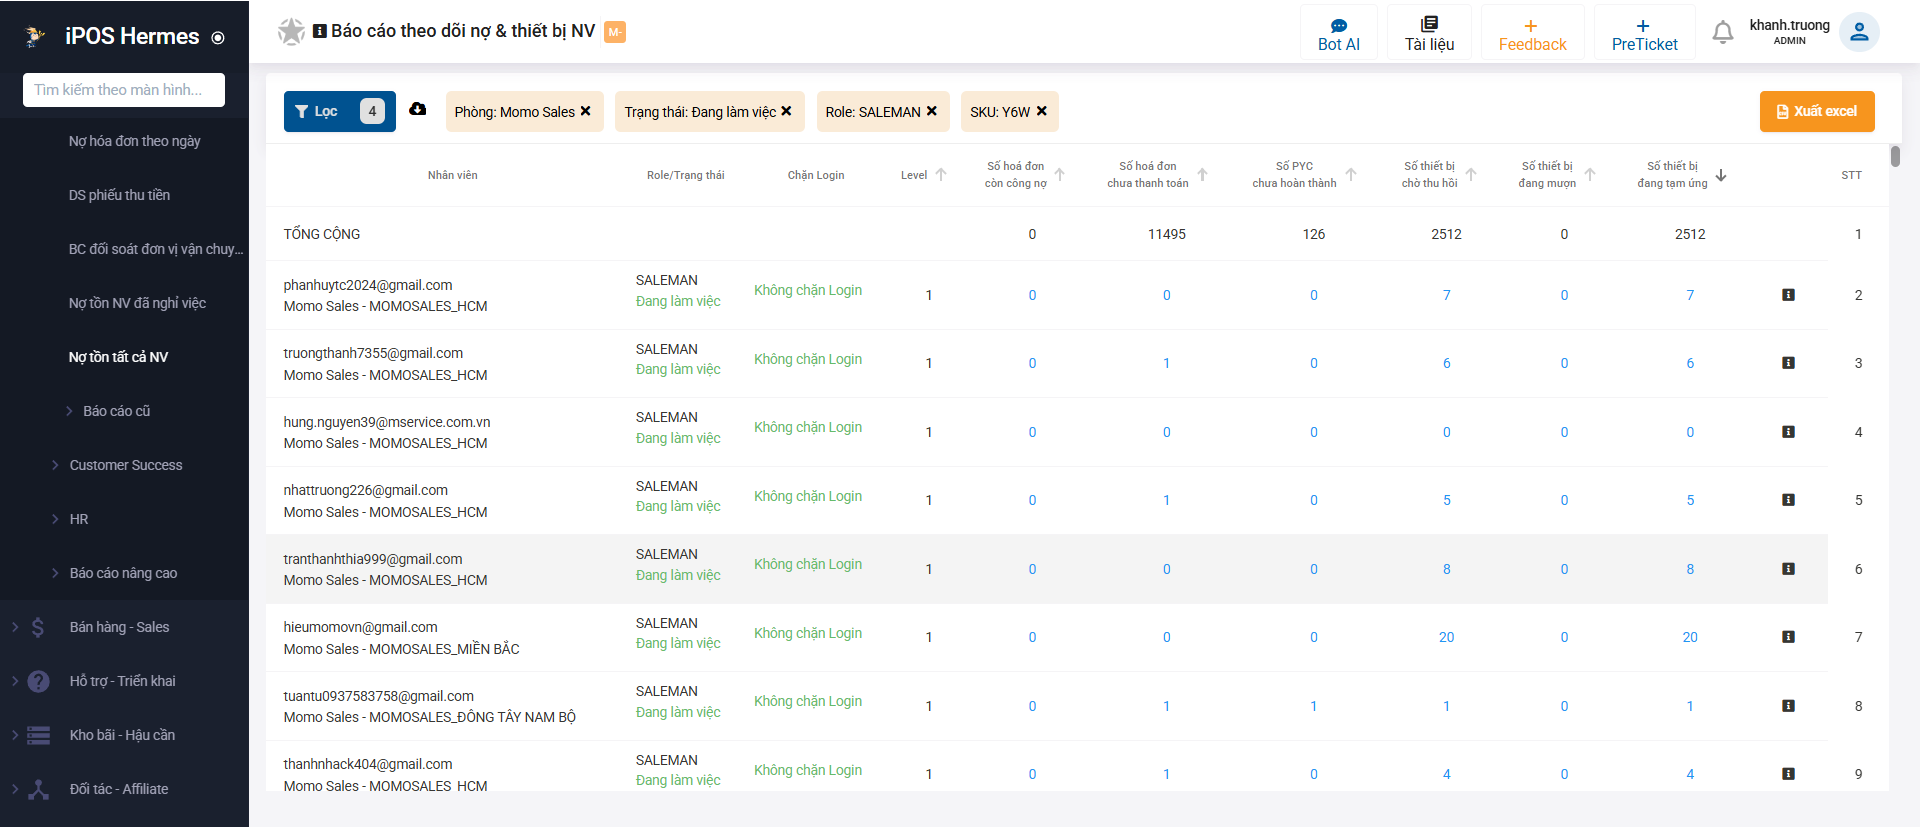The height and width of the screenshot is (827, 1920).
Task: Remove the Role: SALEMAN filter
Action: pos(932,111)
